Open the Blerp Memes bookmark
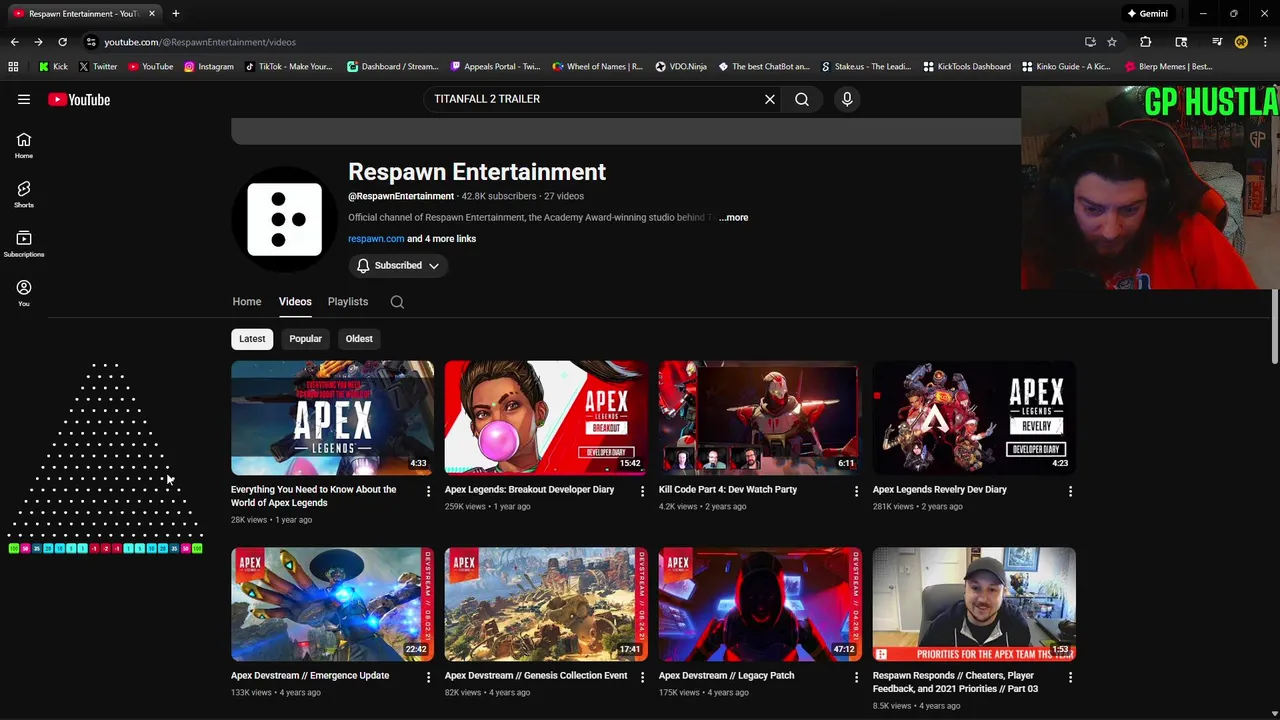 click(1168, 66)
